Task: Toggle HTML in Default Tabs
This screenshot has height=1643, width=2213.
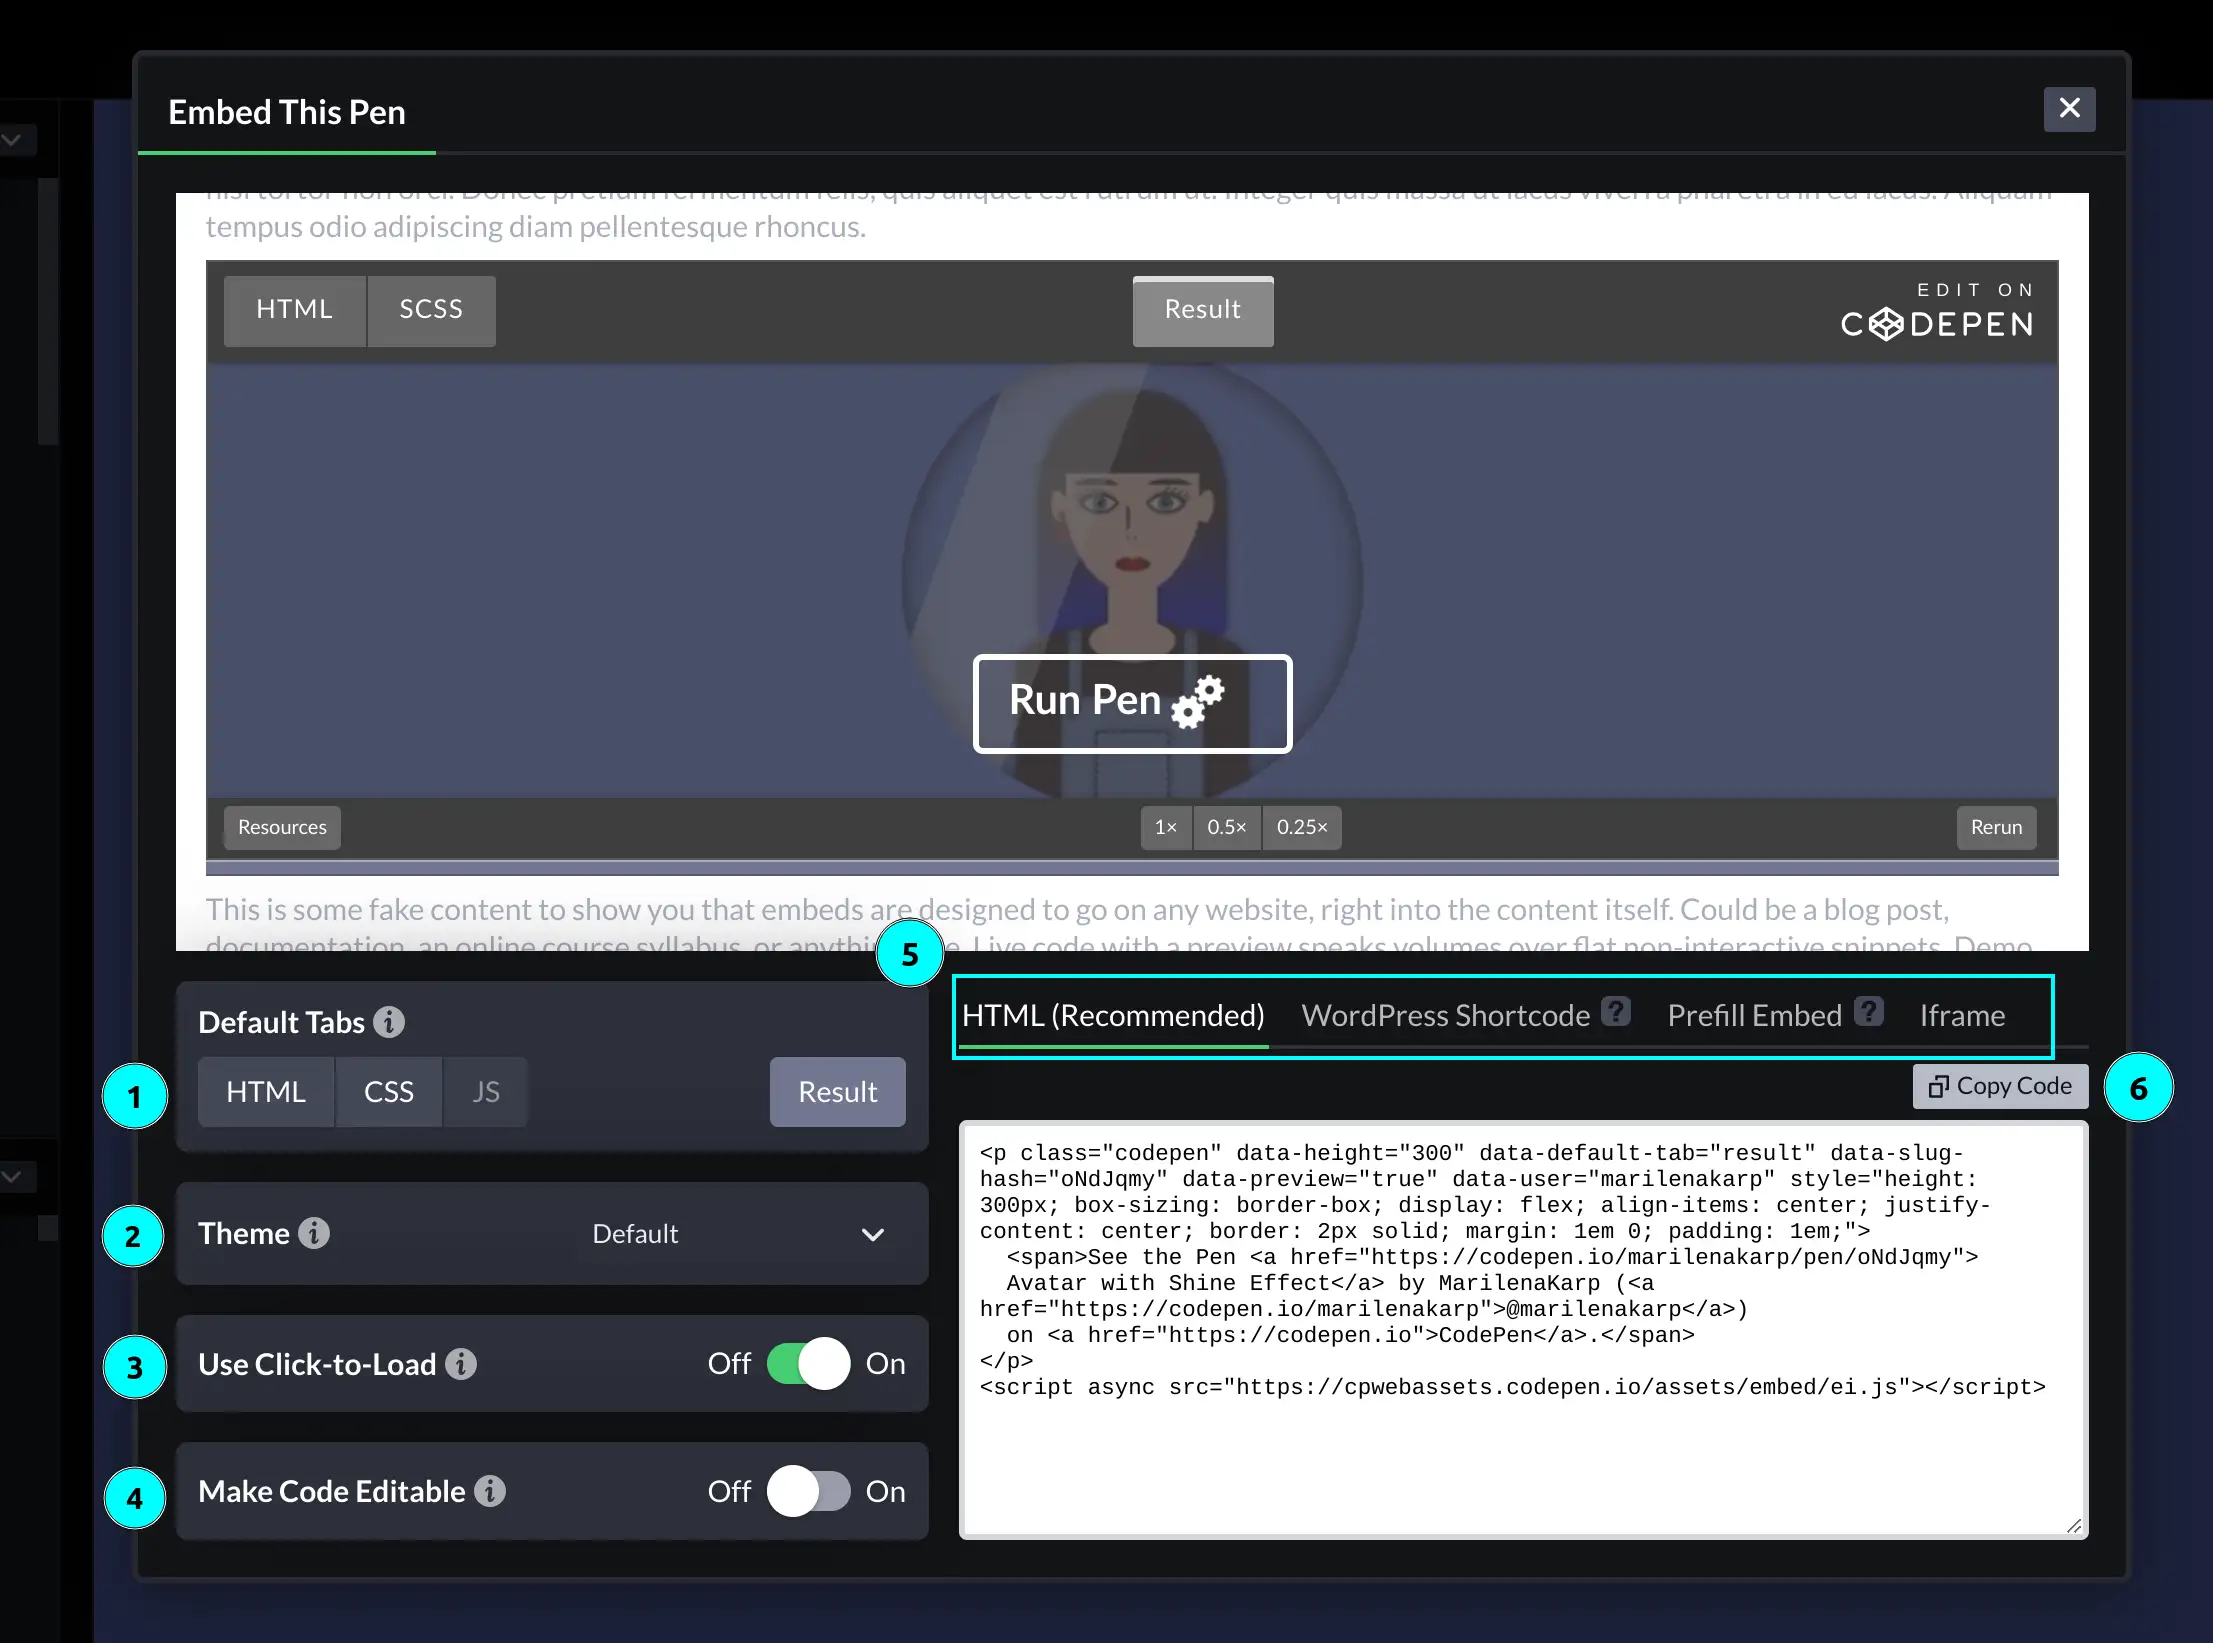Action: (x=266, y=1092)
